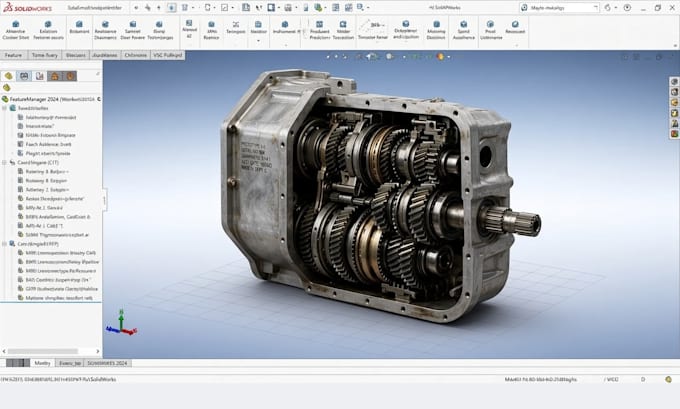Viewport: 680px width, 409px height.
Task: Click the left arrow of the tree scrollbar
Action: coord(4,351)
